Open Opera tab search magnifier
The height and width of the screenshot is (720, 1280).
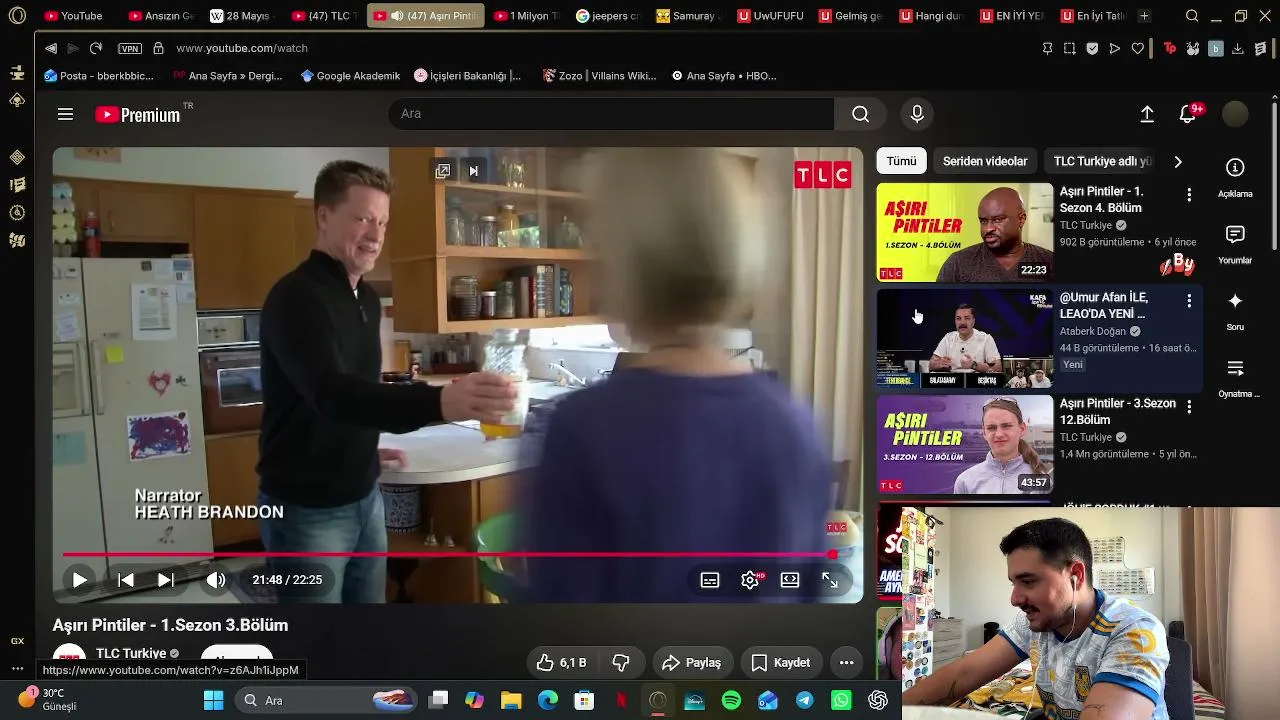1192,16
